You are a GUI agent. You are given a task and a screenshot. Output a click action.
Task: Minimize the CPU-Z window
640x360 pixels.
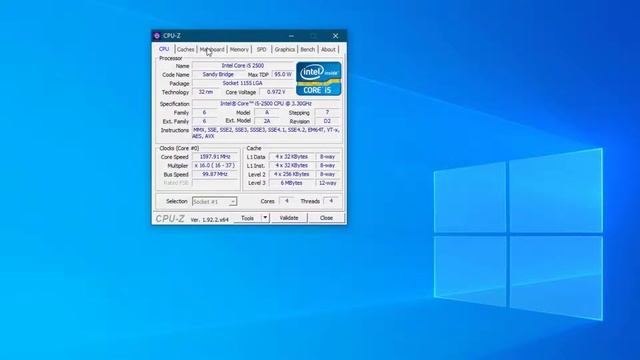pos(291,36)
